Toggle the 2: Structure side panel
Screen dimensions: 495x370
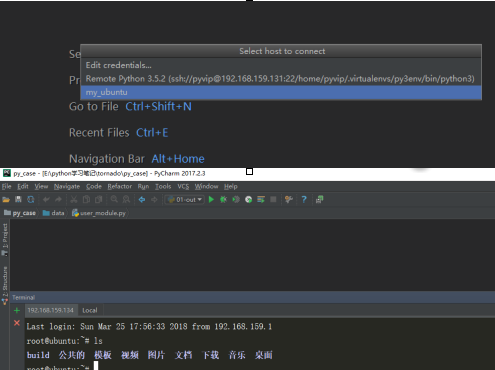pyautogui.click(x=5, y=285)
